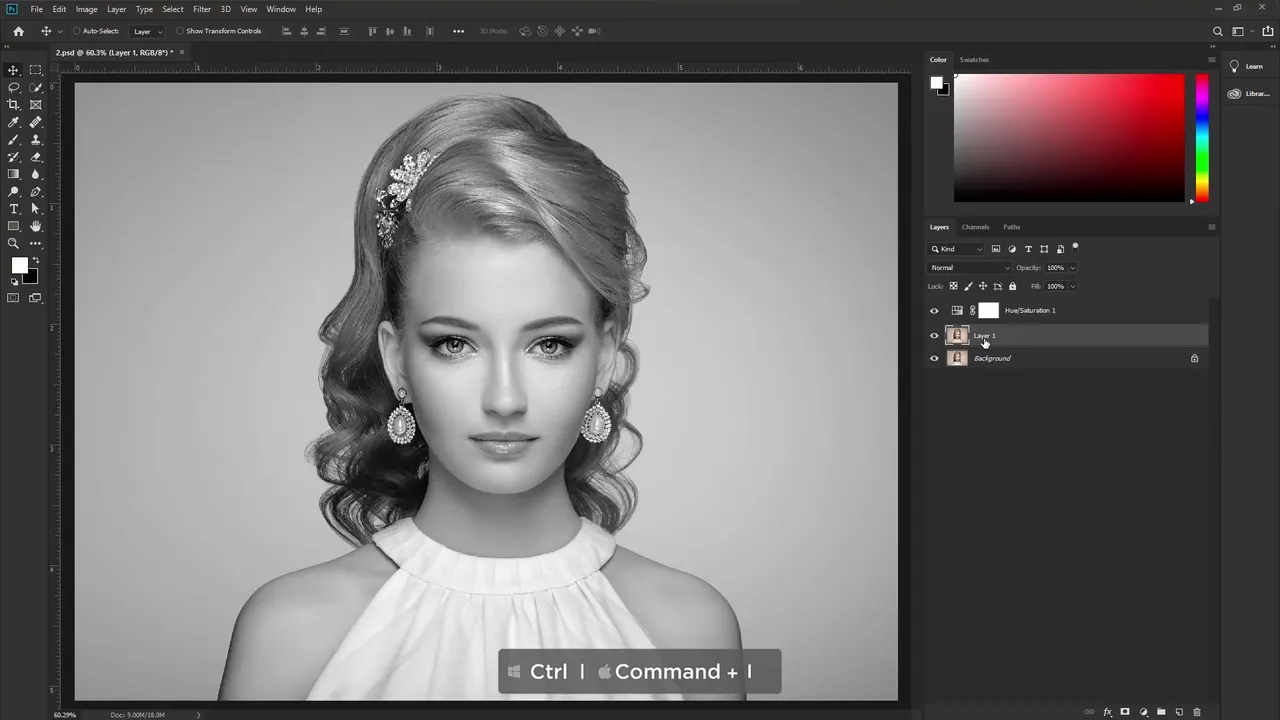
Task: Select the Horizontal Type tool
Action: click(x=14, y=209)
